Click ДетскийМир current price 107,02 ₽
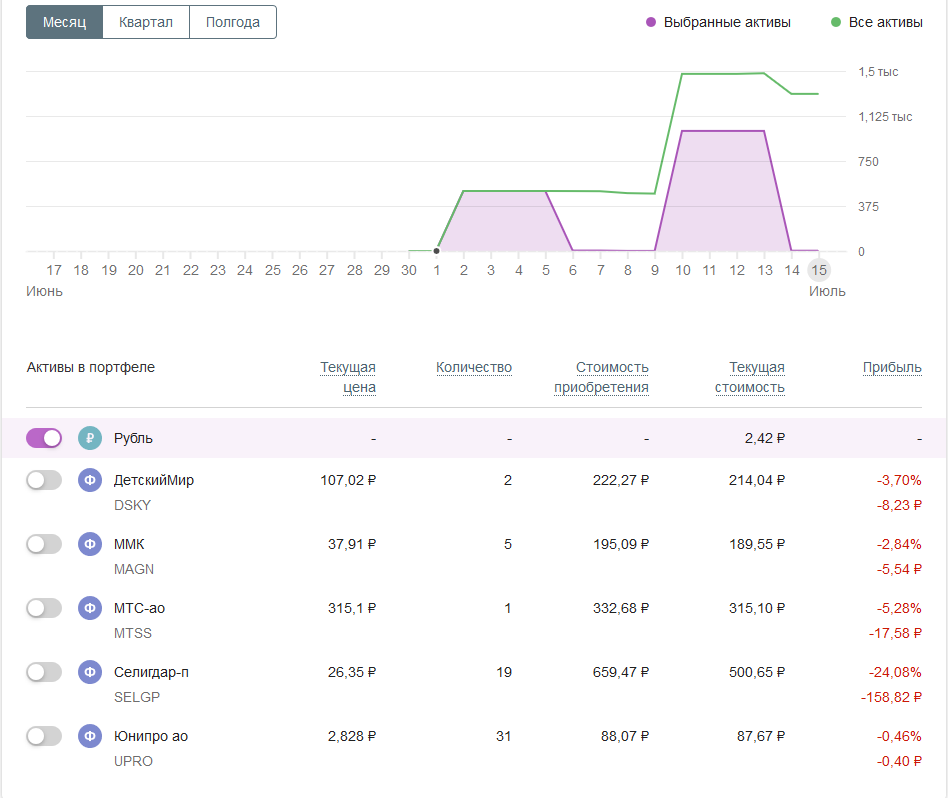This screenshot has width=948, height=798. pos(348,480)
